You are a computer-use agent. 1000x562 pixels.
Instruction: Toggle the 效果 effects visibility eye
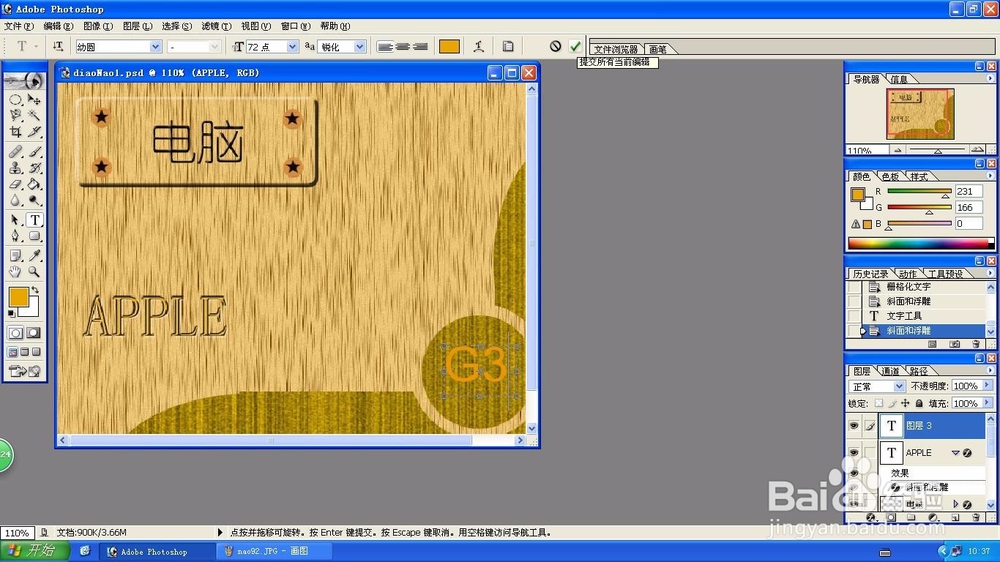(x=854, y=473)
